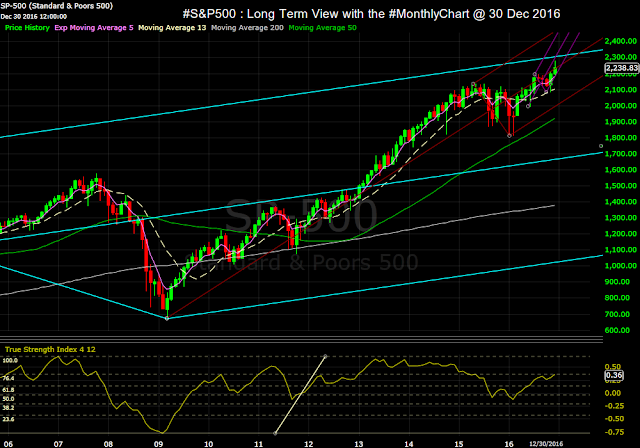
Task: Click the 09 year label on time axis
Action: tap(158, 444)
